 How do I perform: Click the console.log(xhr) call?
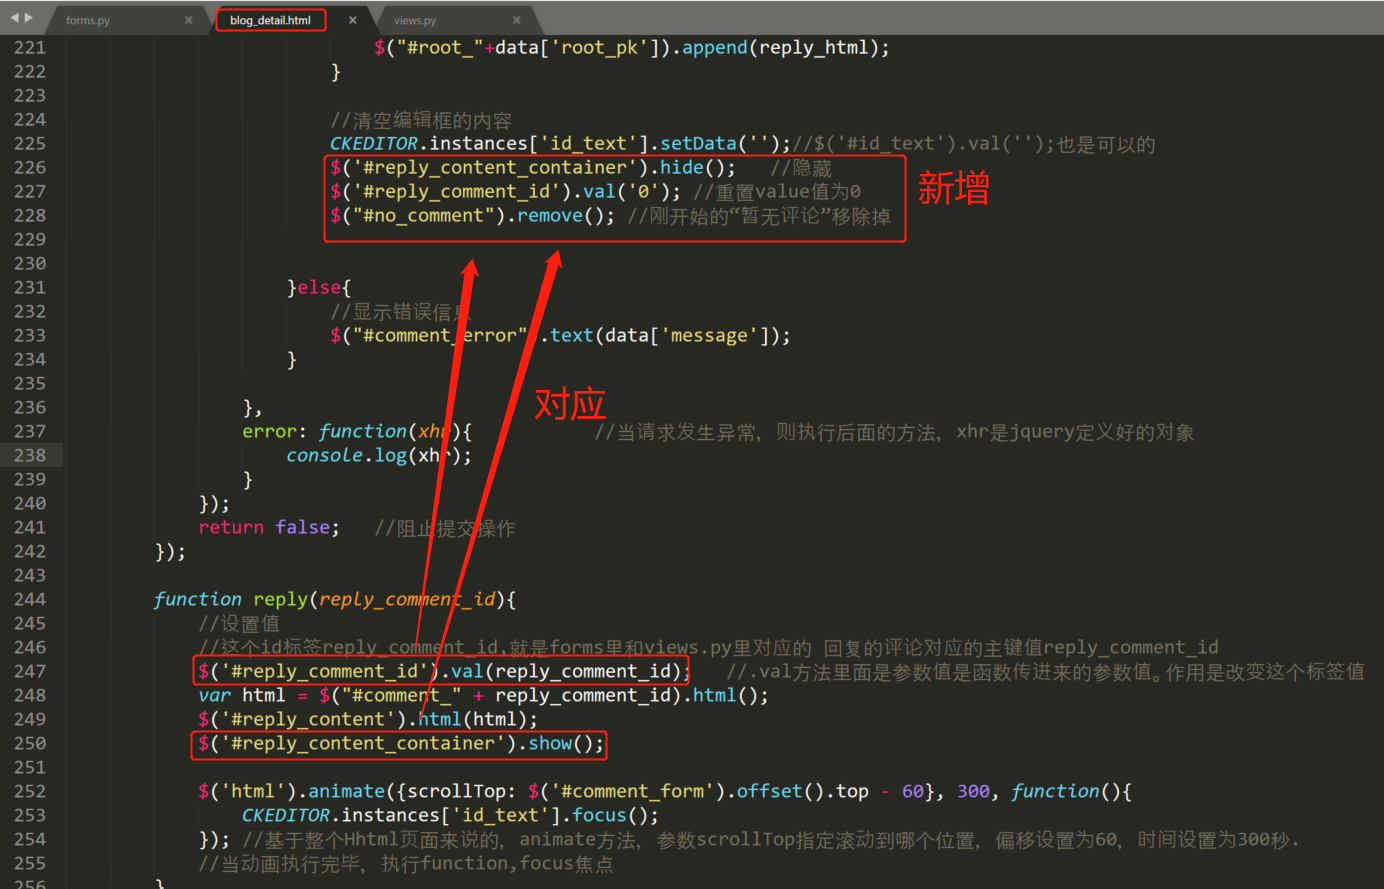pyautogui.click(x=355, y=454)
